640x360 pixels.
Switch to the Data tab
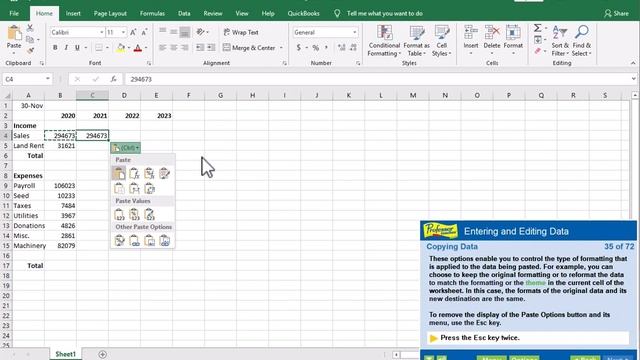click(184, 13)
